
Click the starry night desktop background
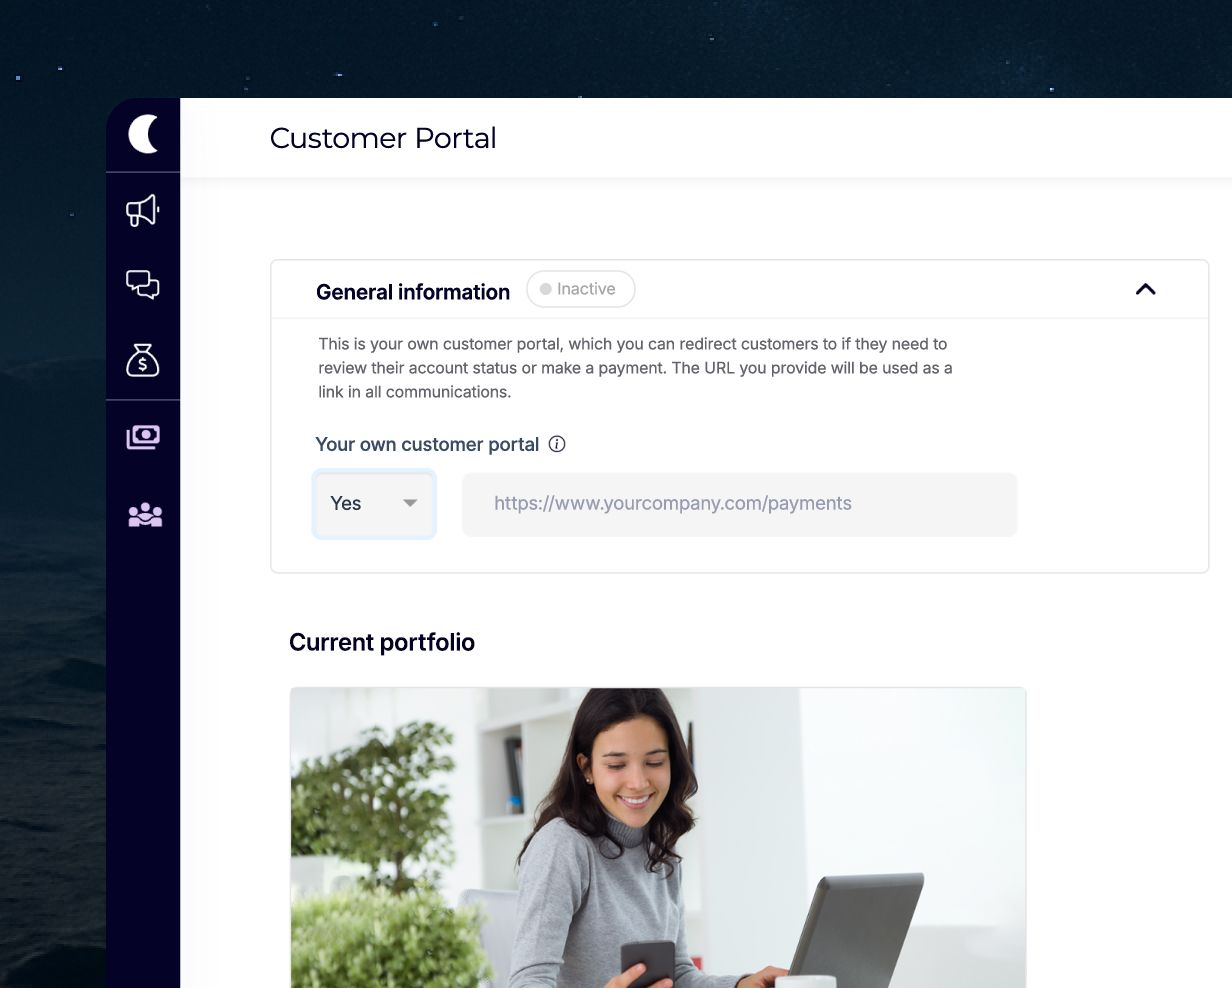point(600,45)
